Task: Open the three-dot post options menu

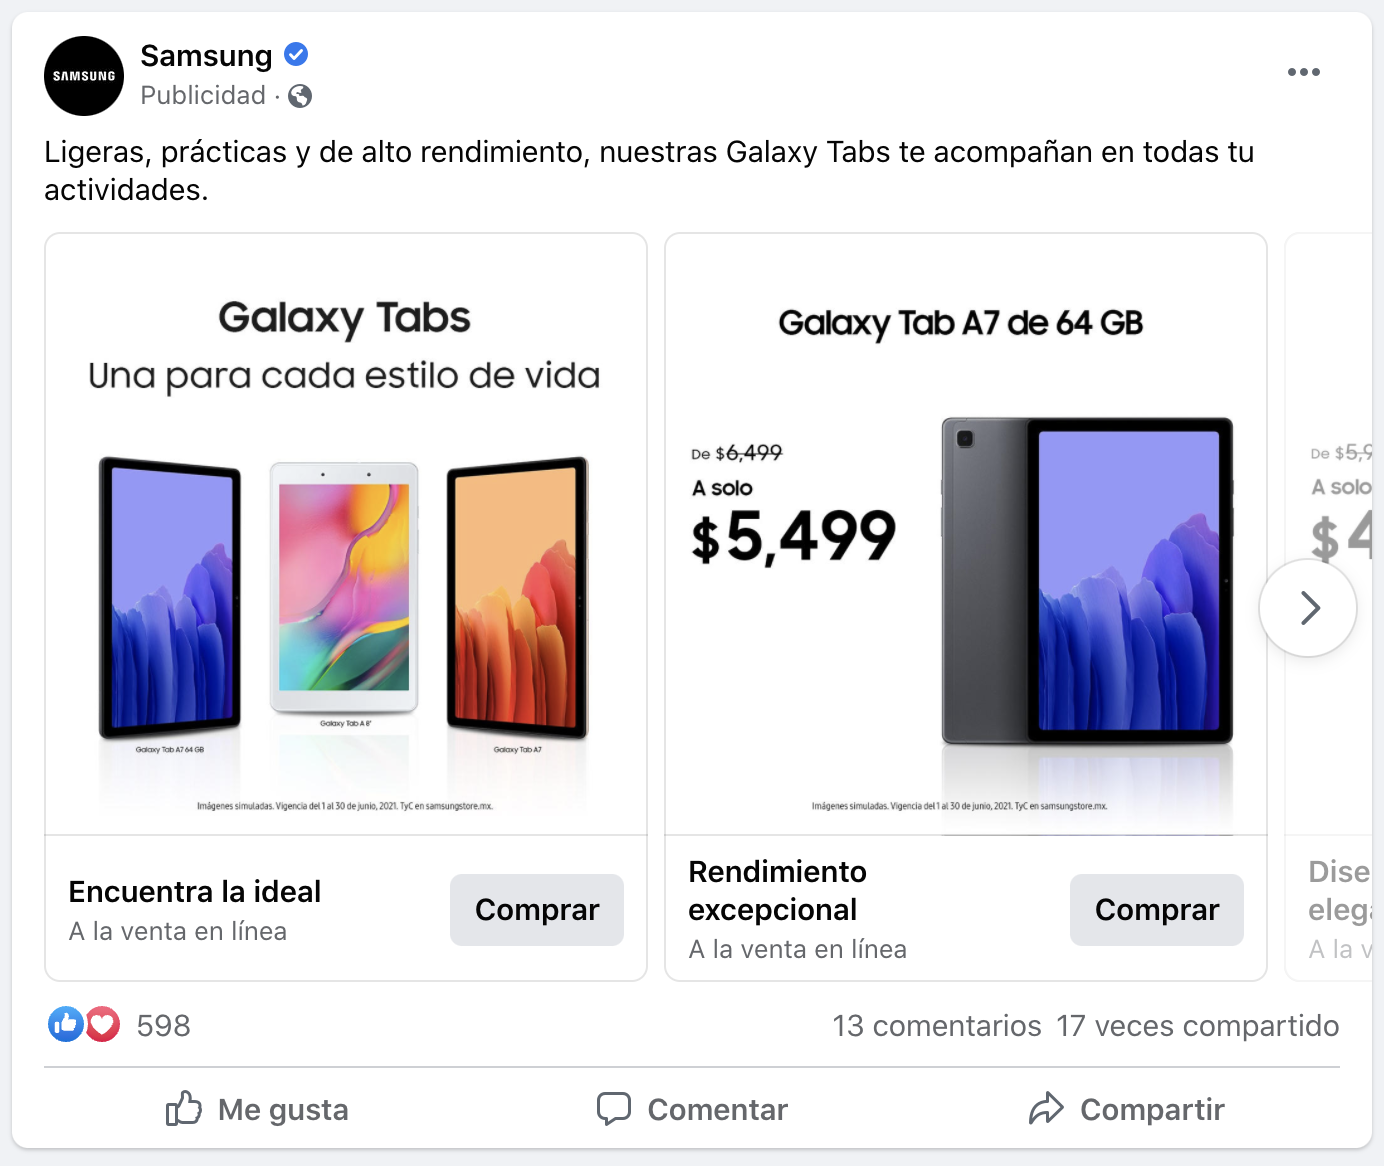Action: click(1303, 72)
